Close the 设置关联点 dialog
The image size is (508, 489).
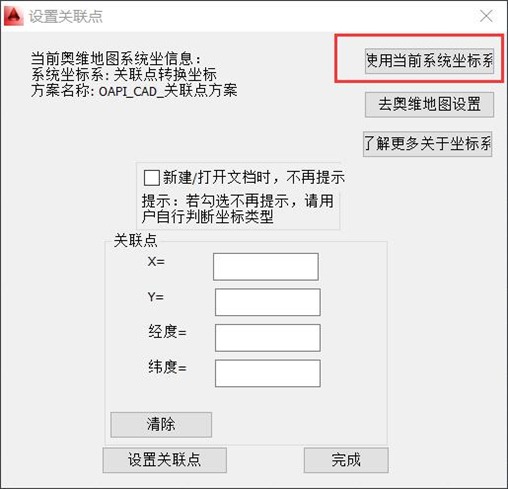(x=486, y=16)
